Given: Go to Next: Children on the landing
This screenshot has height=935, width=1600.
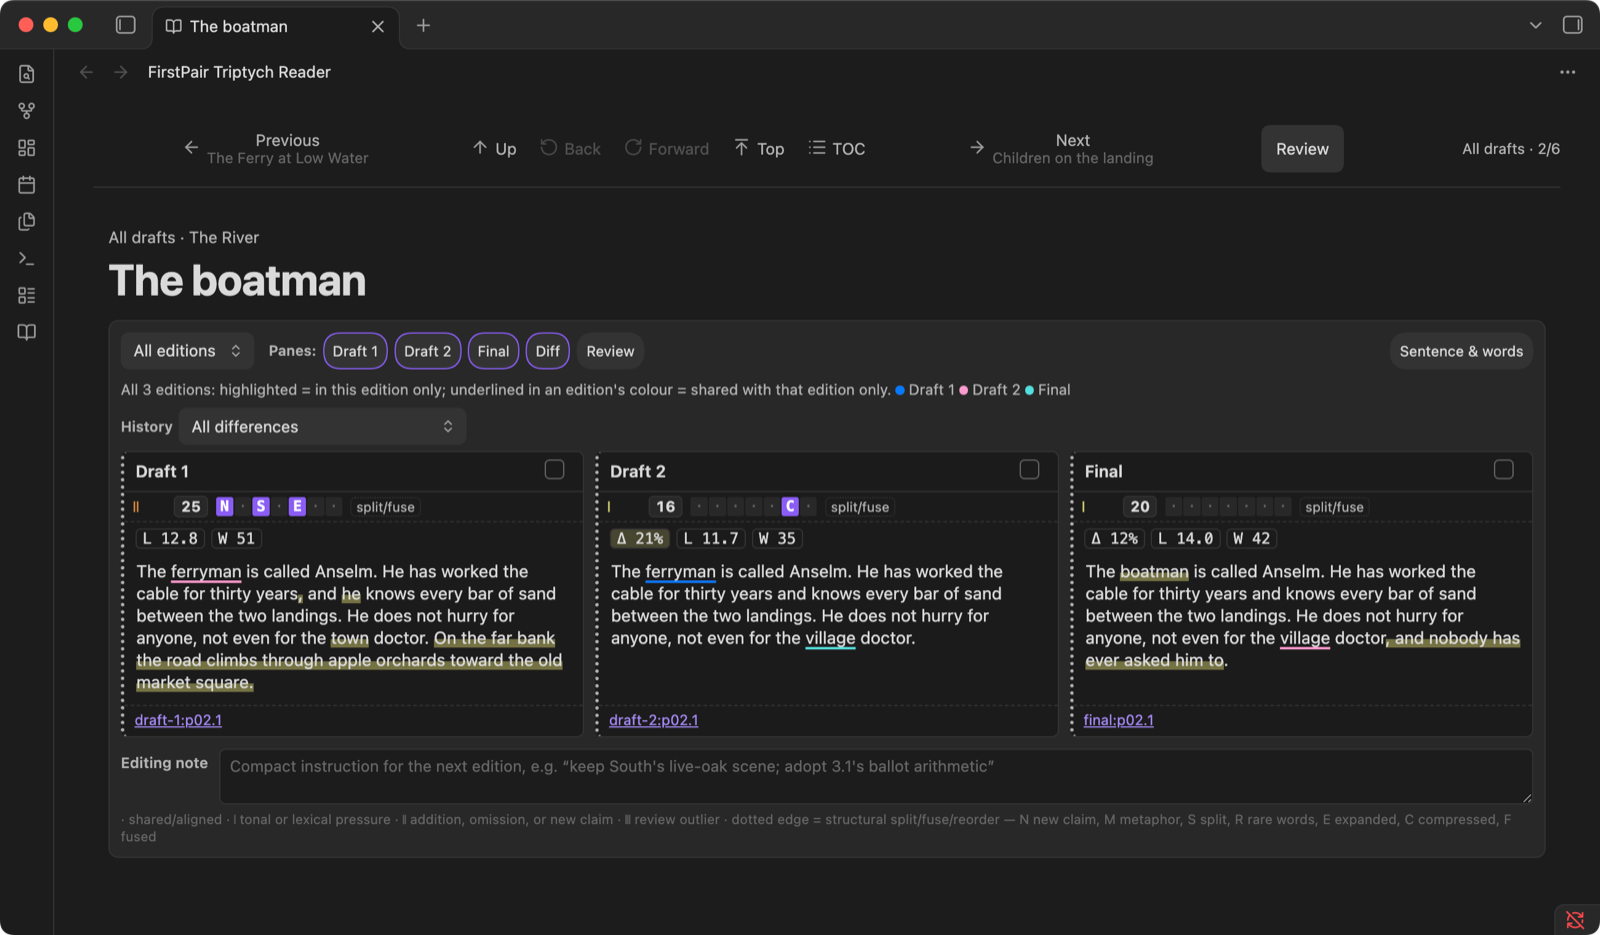Looking at the screenshot, I should coord(1061,149).
